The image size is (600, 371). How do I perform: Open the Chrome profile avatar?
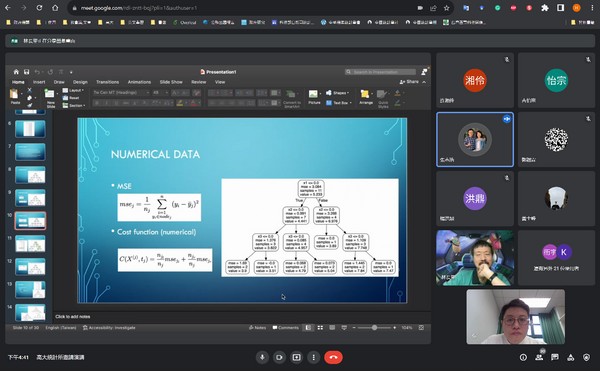576,8
